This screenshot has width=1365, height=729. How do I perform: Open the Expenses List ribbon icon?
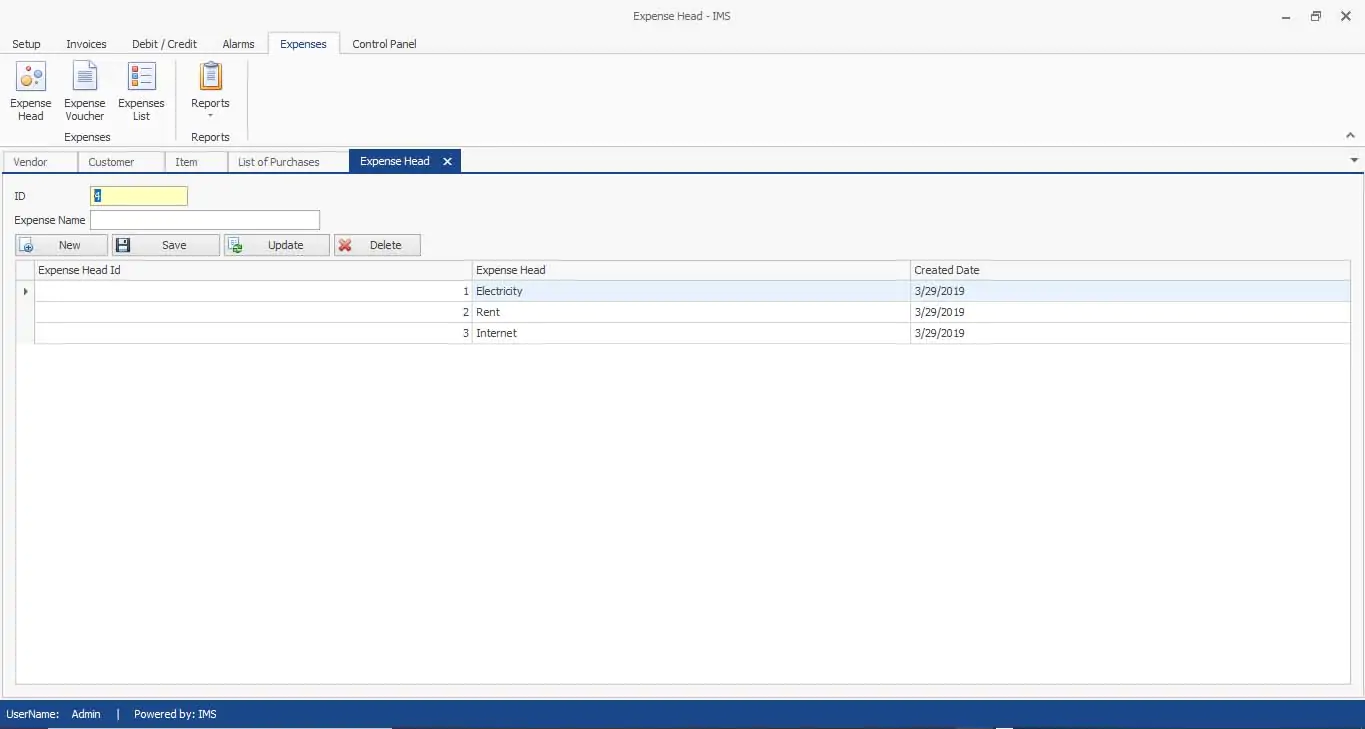(x=141, y=78)
